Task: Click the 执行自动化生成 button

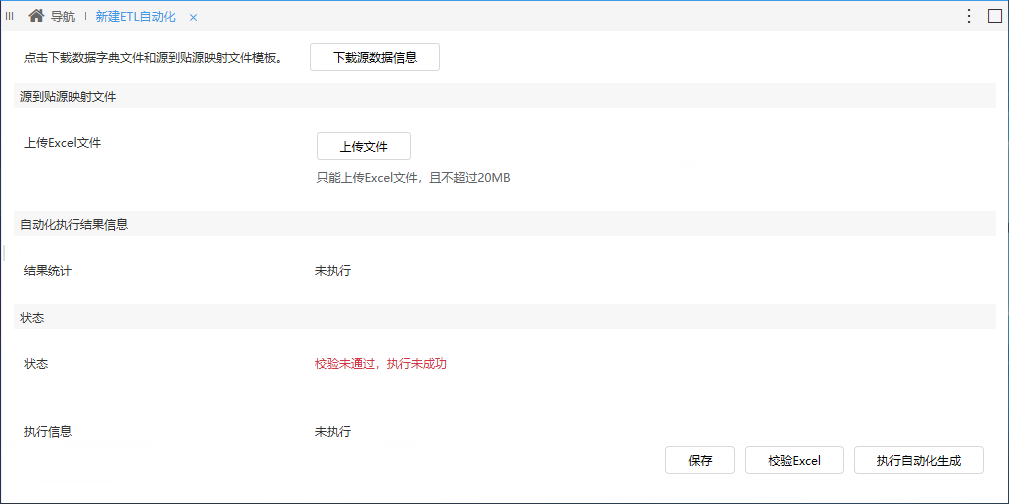Action: [919, 460]
